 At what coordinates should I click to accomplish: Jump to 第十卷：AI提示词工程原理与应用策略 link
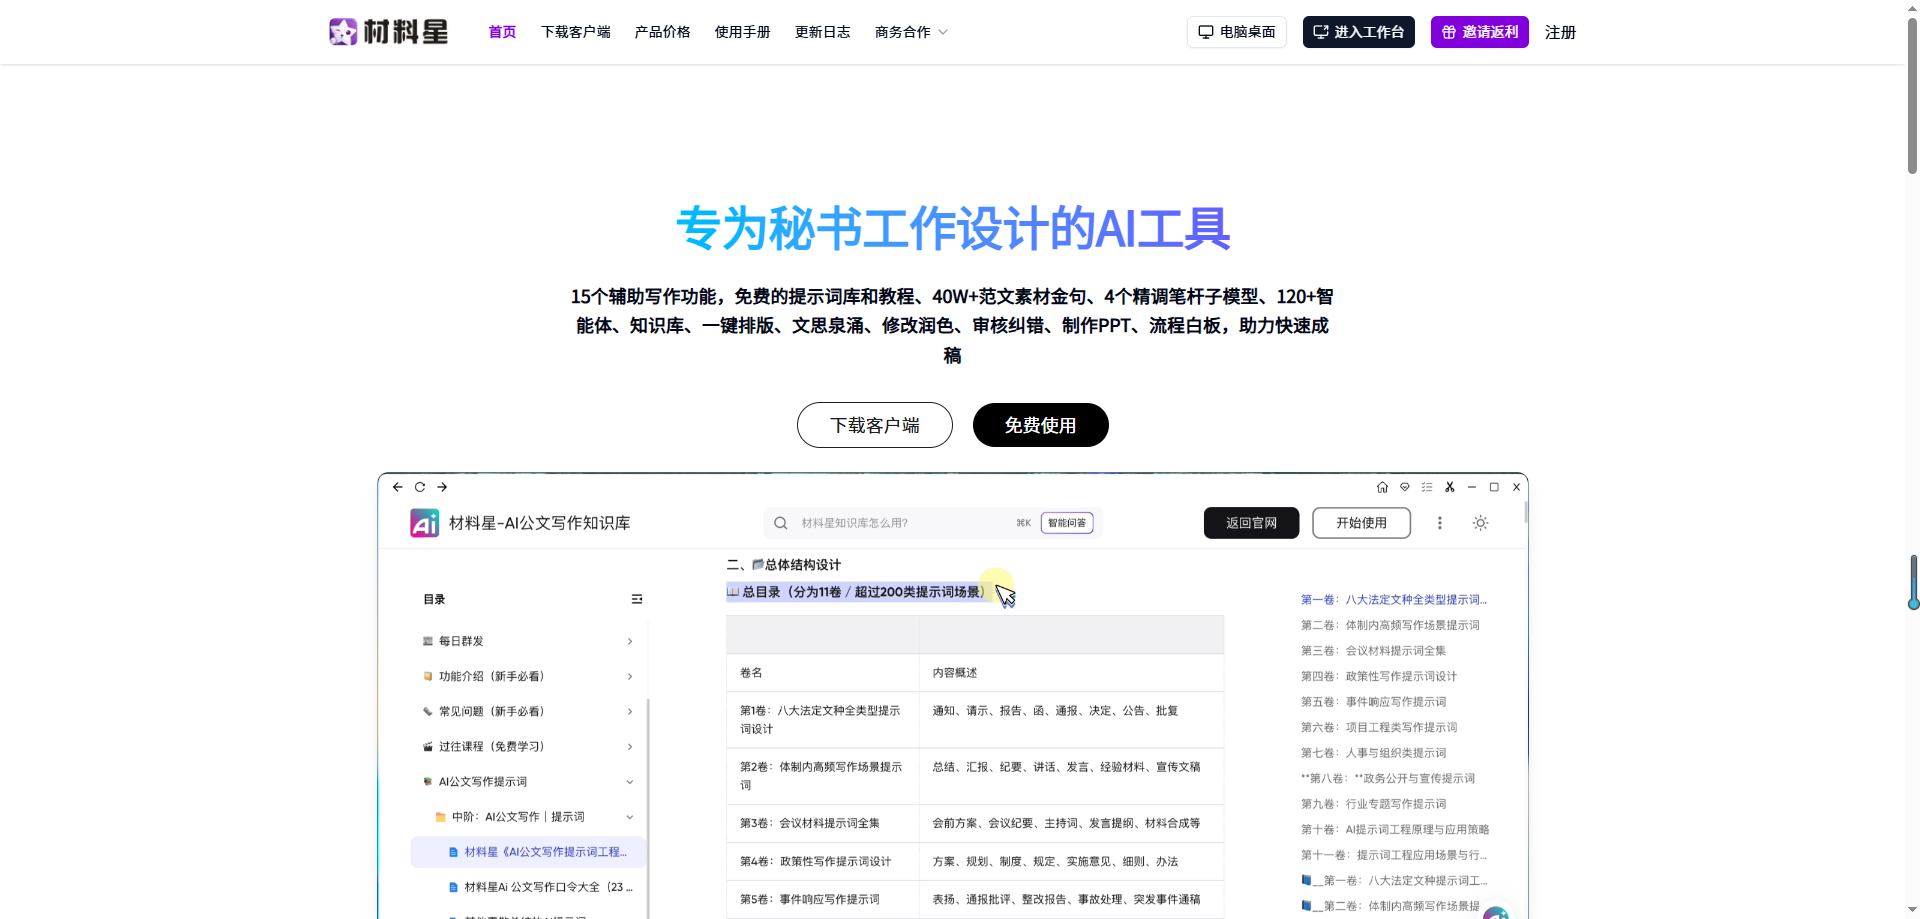(x=1395, y=830)
